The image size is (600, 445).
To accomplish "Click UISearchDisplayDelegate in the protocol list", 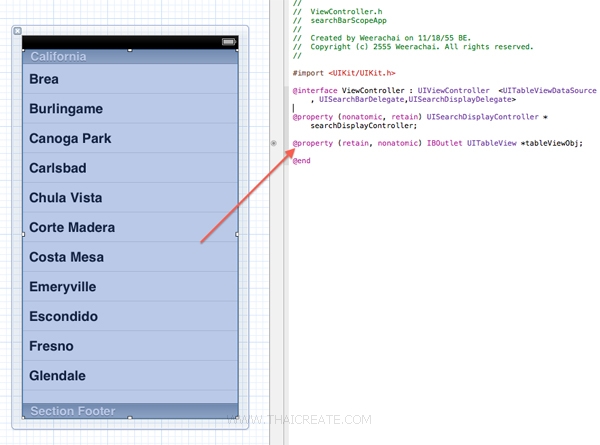I will [x=460, y=99].
